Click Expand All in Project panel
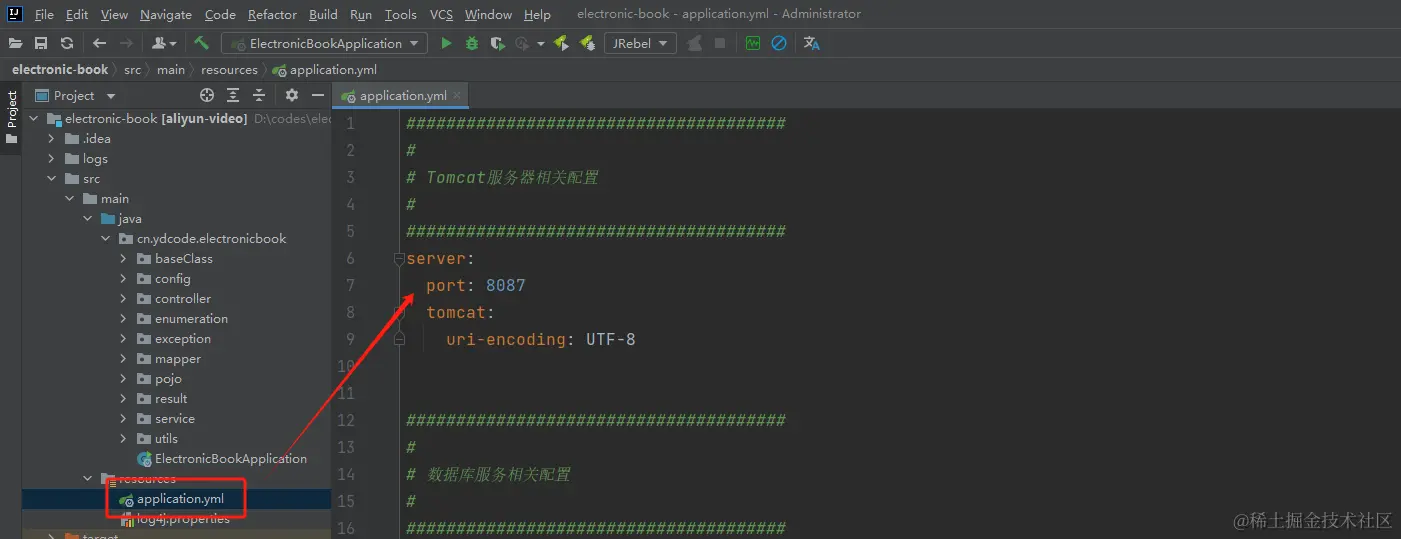This screenshot has height=539, width=1401. coord(233,95)
